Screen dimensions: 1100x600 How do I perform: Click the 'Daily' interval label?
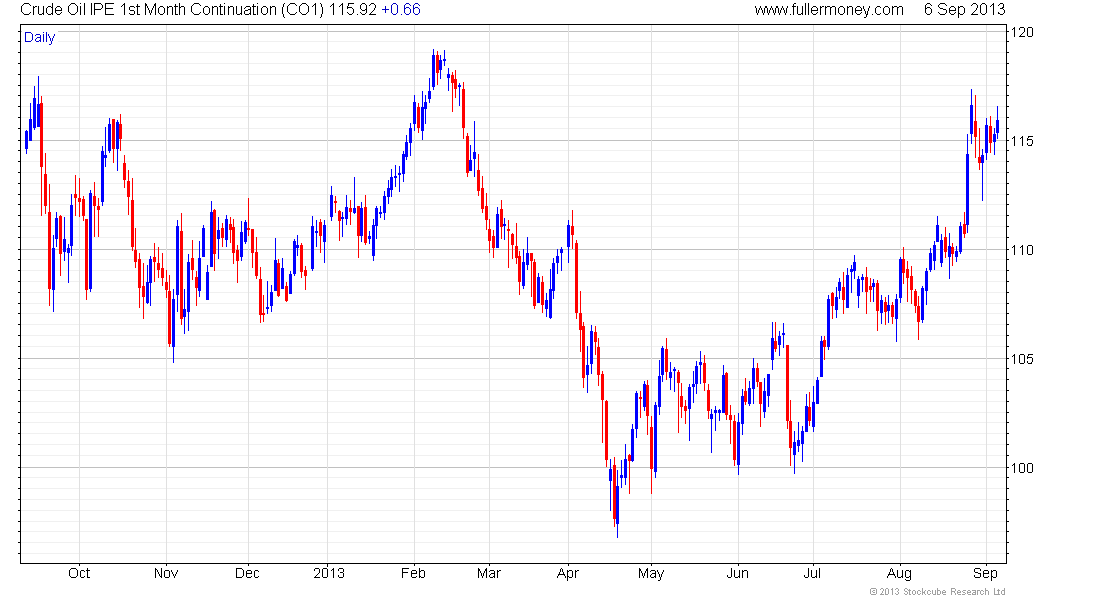[x=39, y=37]
